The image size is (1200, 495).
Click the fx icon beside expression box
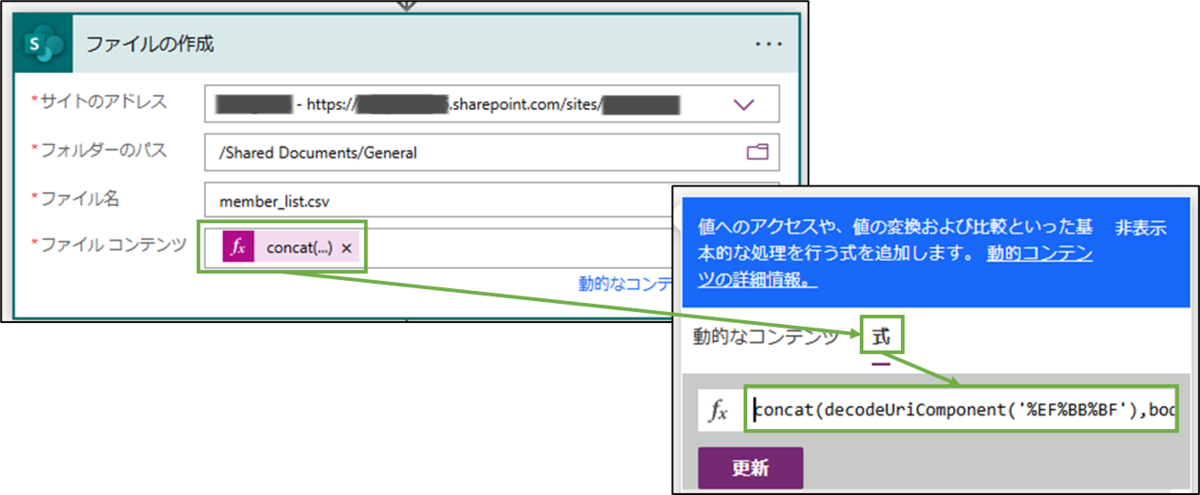718,412
